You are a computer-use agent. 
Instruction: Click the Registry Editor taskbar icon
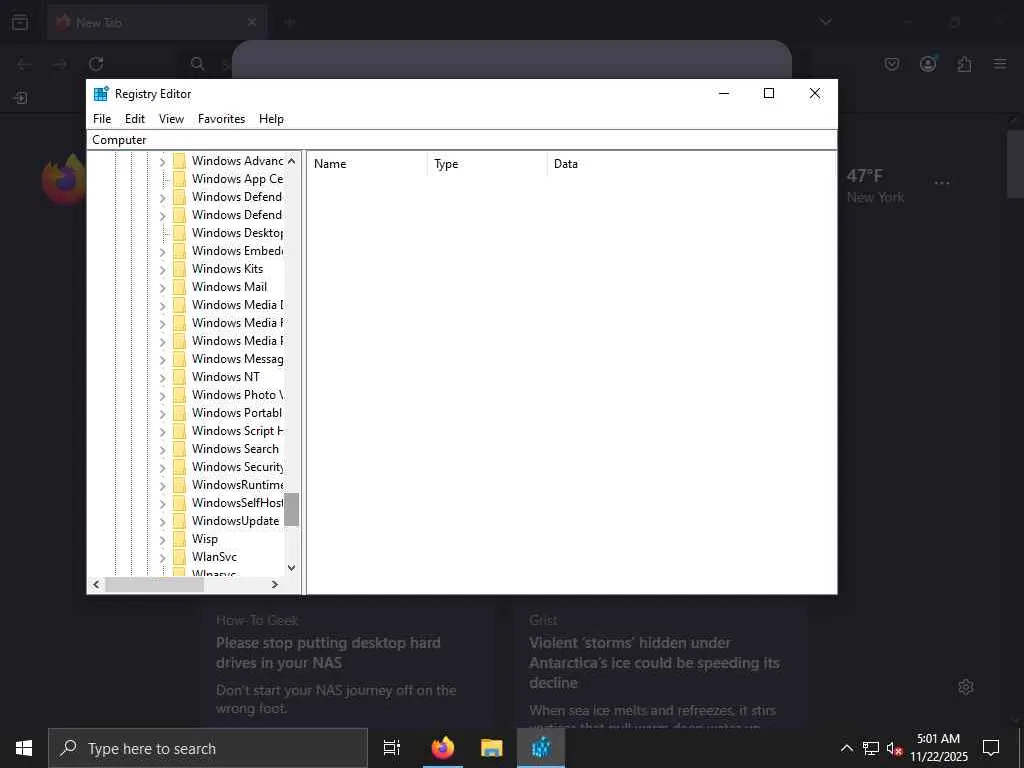pyautogui.click(x=541, y=748)
